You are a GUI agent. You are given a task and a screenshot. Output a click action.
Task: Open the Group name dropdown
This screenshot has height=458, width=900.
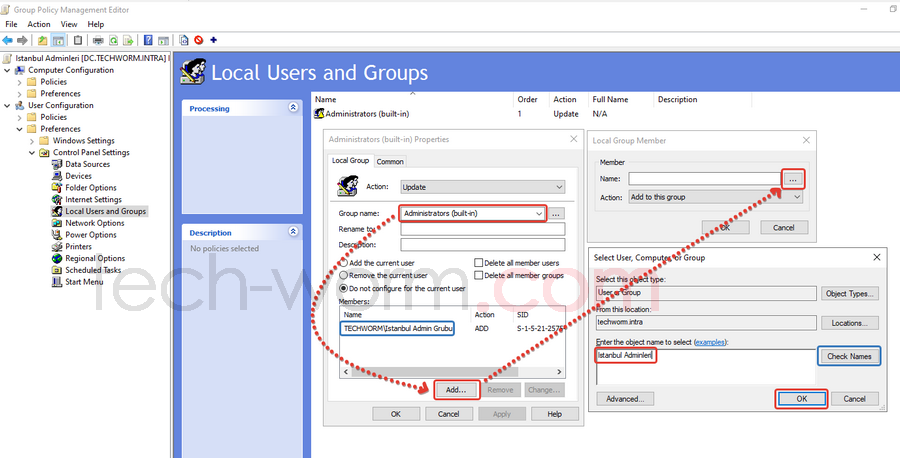click(x=539, y=213)
